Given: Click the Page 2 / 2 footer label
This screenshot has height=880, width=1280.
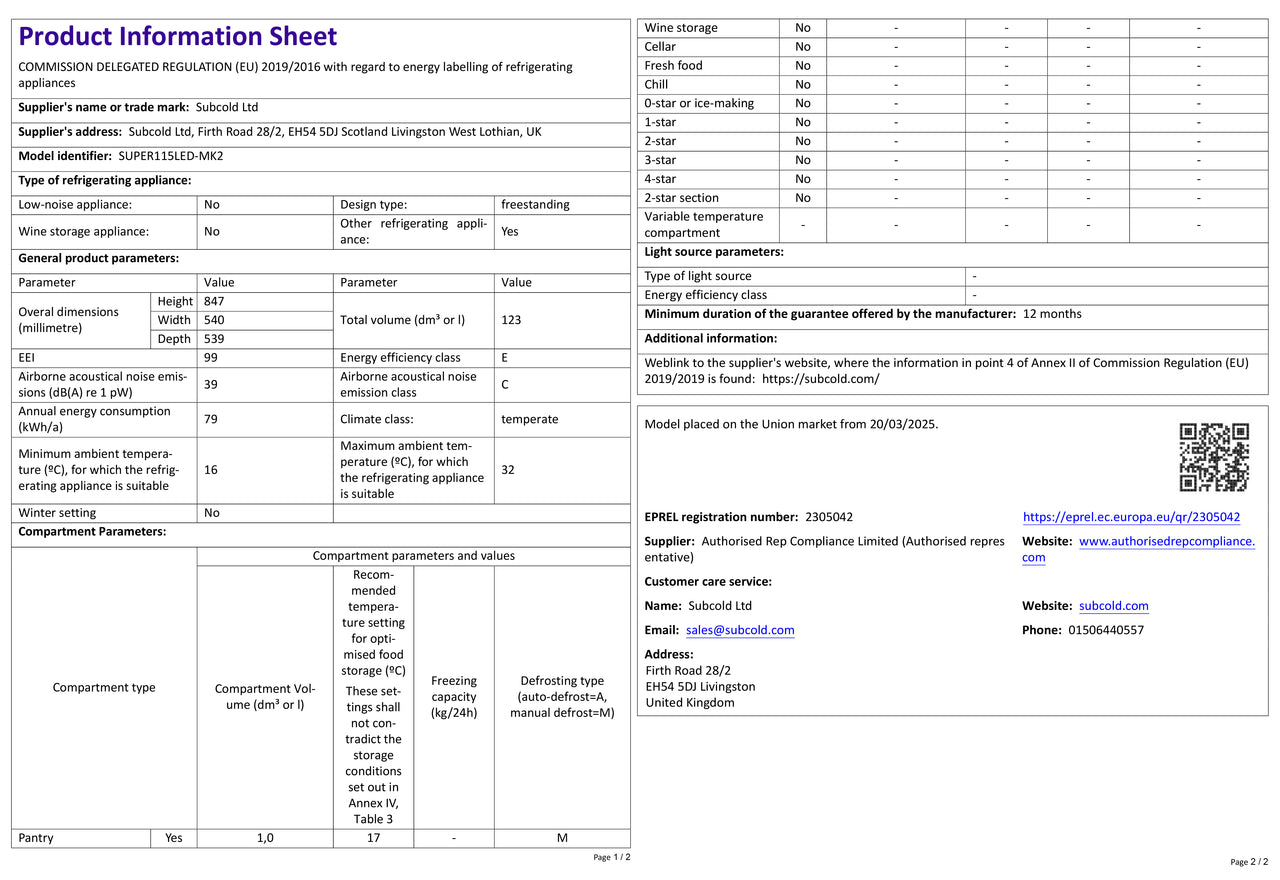Looking at the screenshot, I should 1249,862.
